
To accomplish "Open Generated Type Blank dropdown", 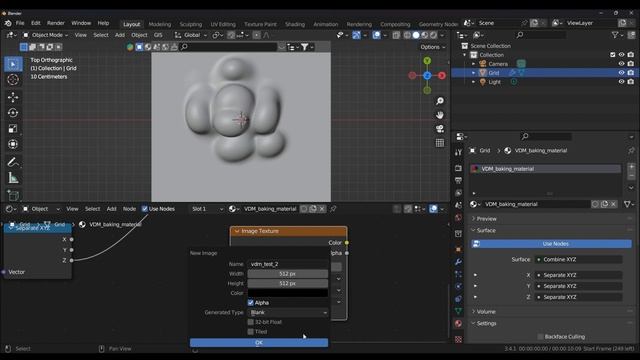I will click(x=288, y=313).
